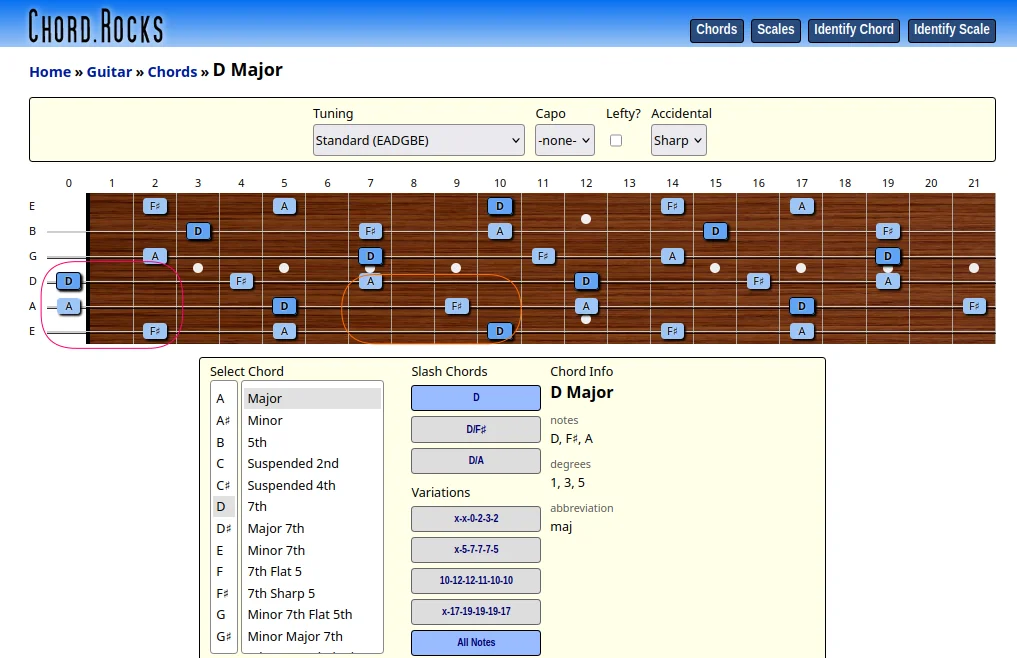Click the Chords breadcrumb link
Screen dimensions: 1017x658
tap(173, 72)
